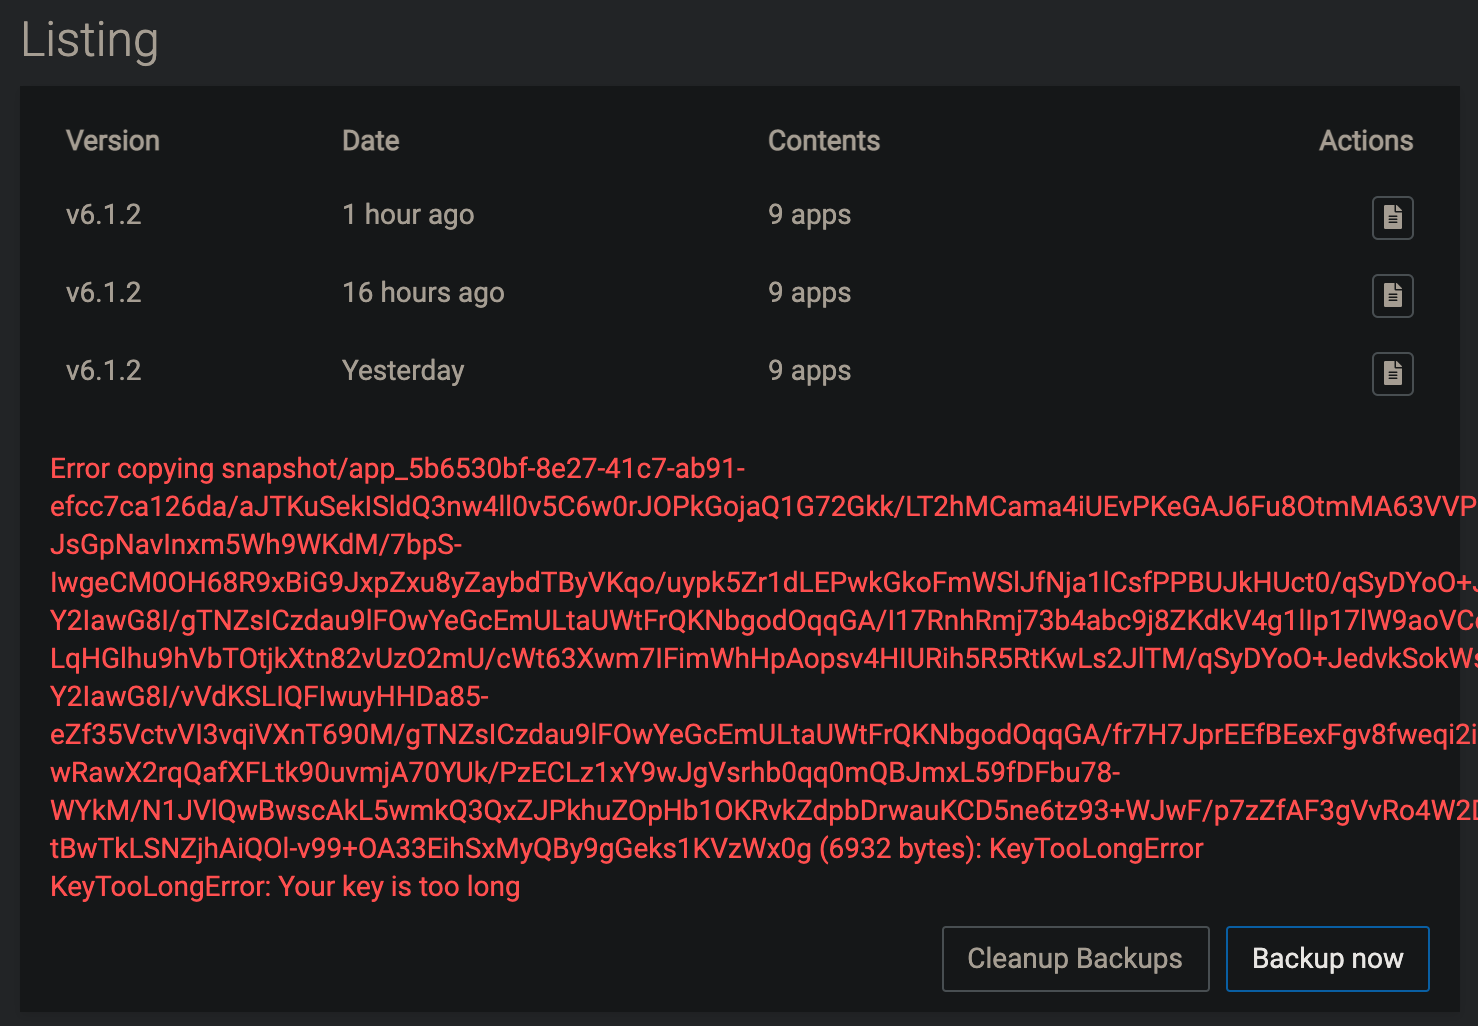The height and width of the screenshot is (1026, 1478).
Task: Click the Version column header
Action: point(113,141)
